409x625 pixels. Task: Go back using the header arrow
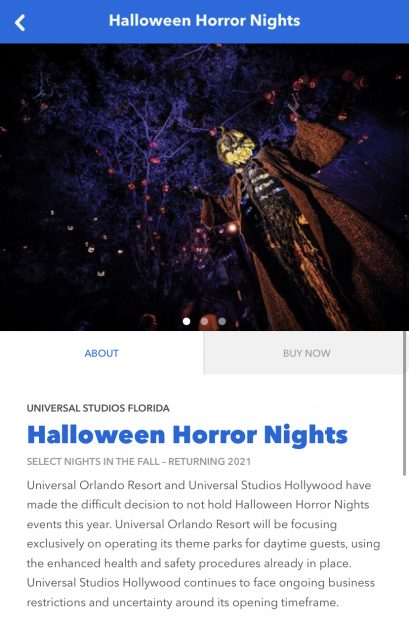(x=20, y=23)
